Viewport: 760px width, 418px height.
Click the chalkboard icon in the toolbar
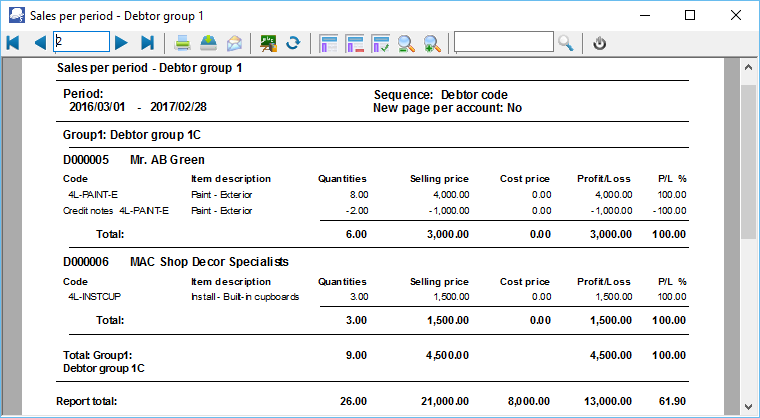click(268, 43)
